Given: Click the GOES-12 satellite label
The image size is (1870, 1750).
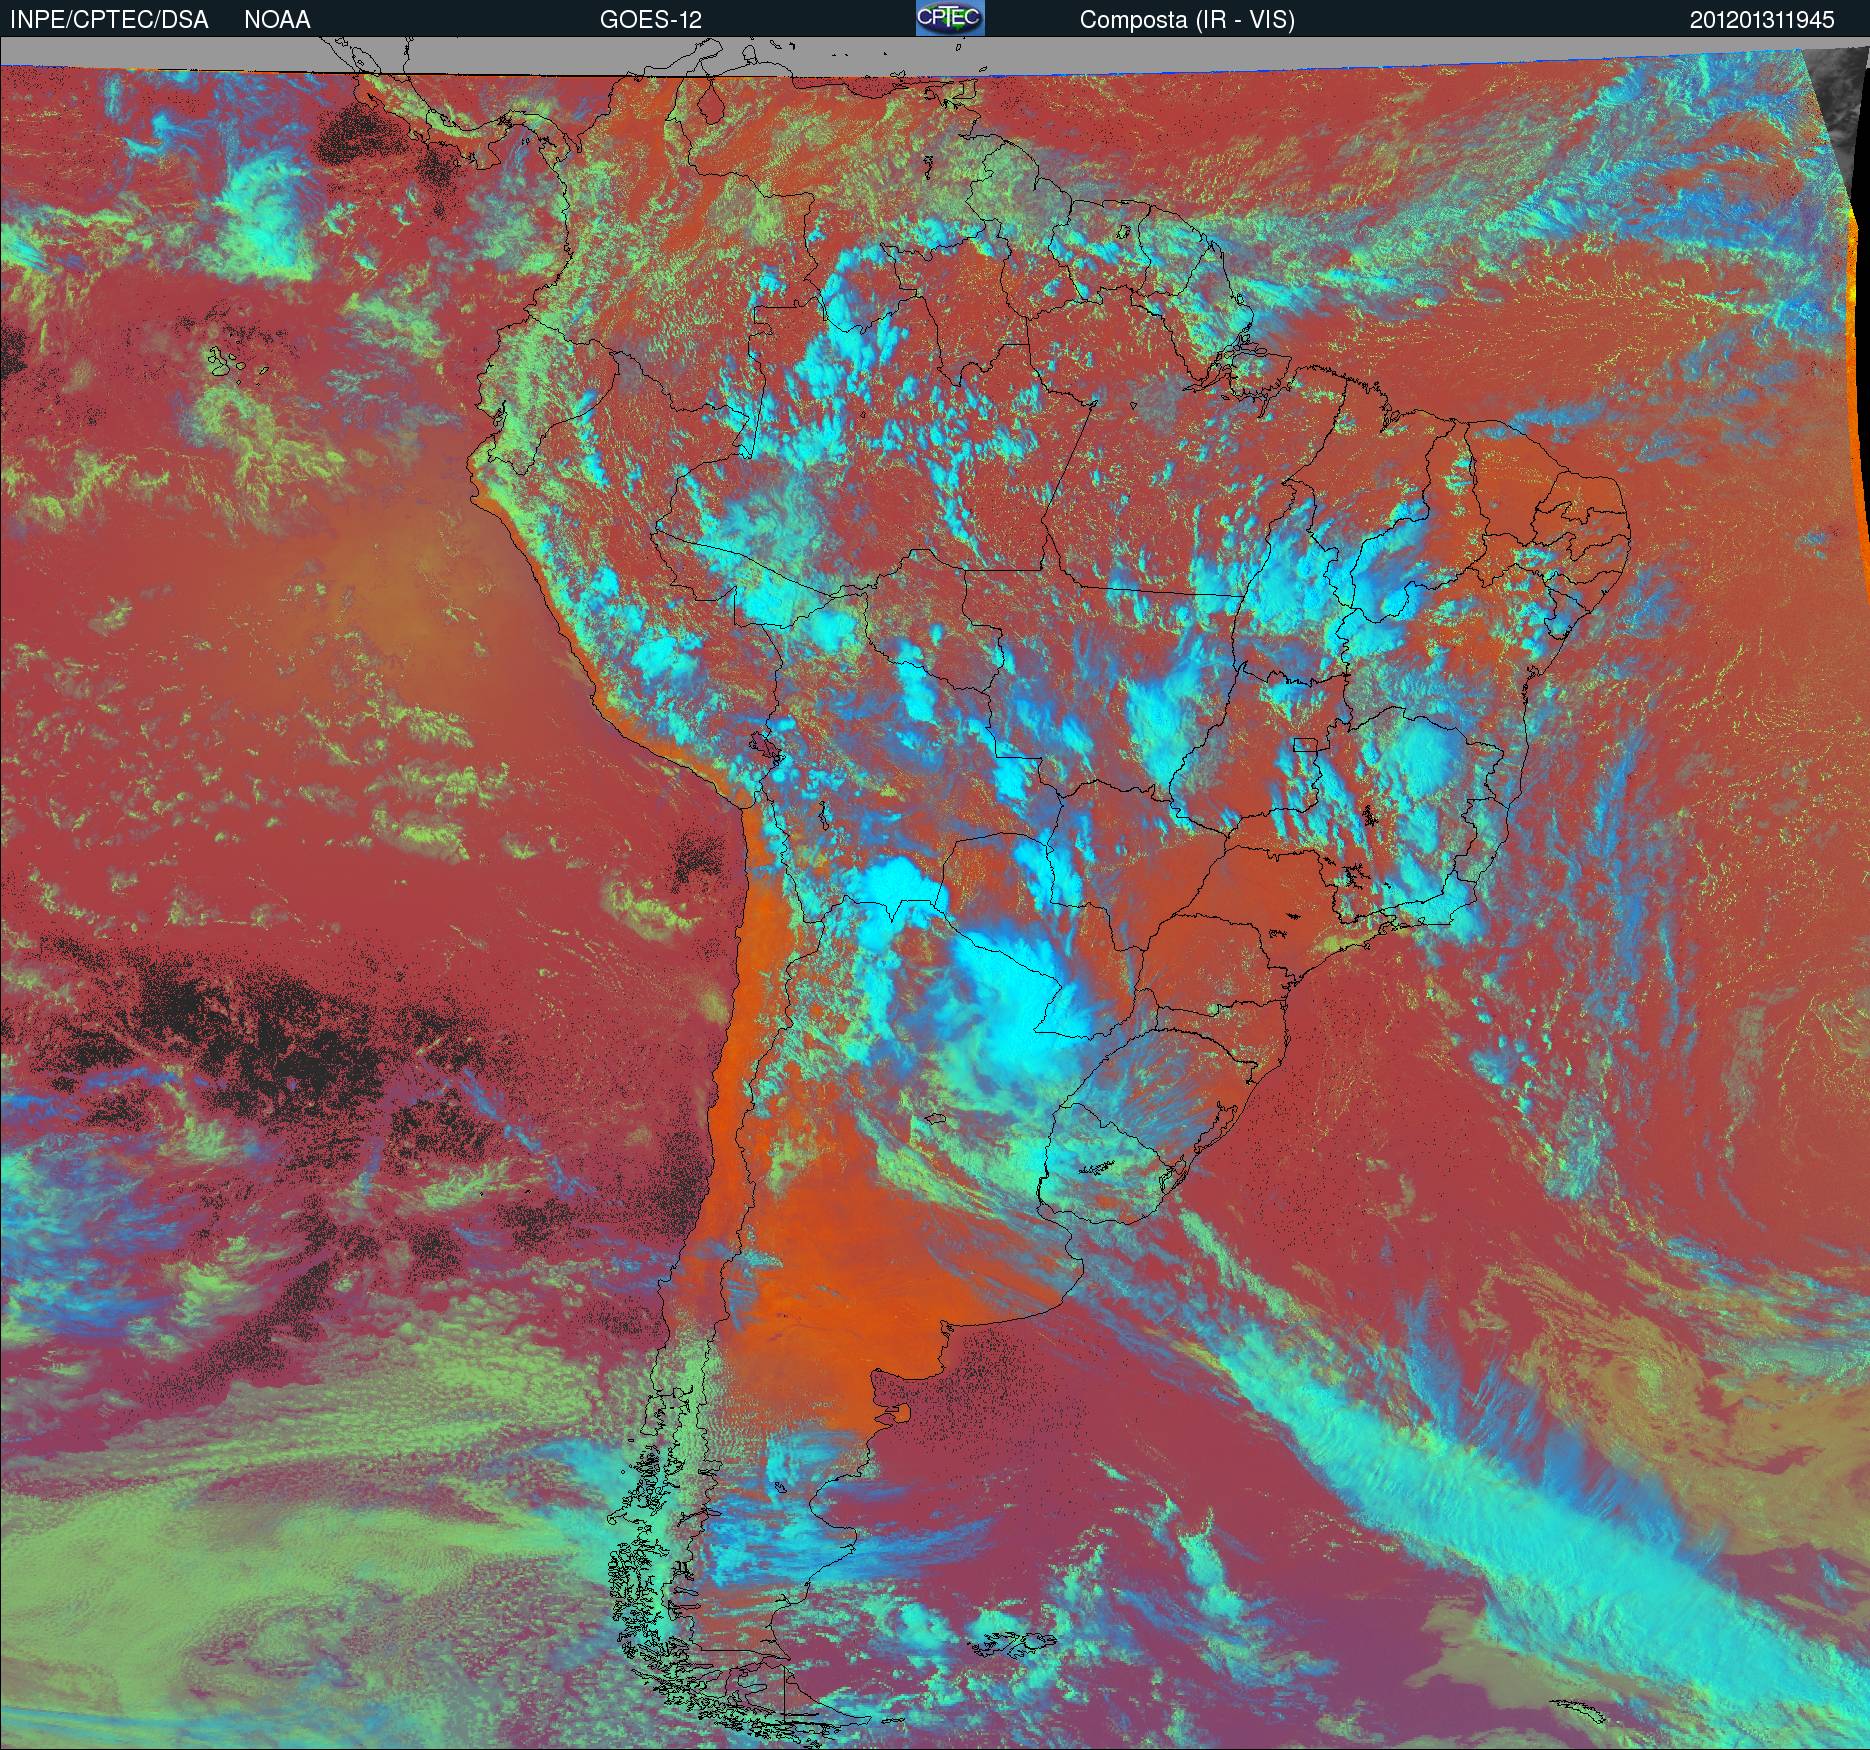Looking at the screenshot, I should [650, 20].
